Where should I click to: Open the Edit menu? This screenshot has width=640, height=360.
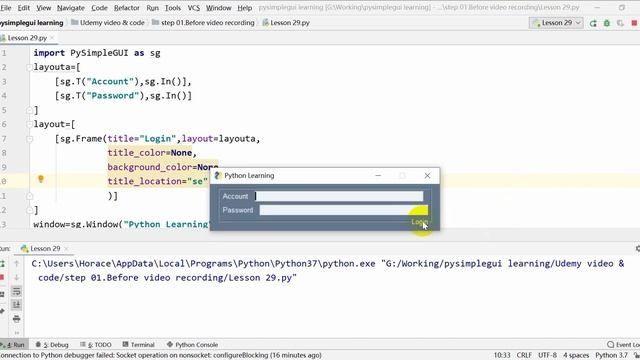24,8
